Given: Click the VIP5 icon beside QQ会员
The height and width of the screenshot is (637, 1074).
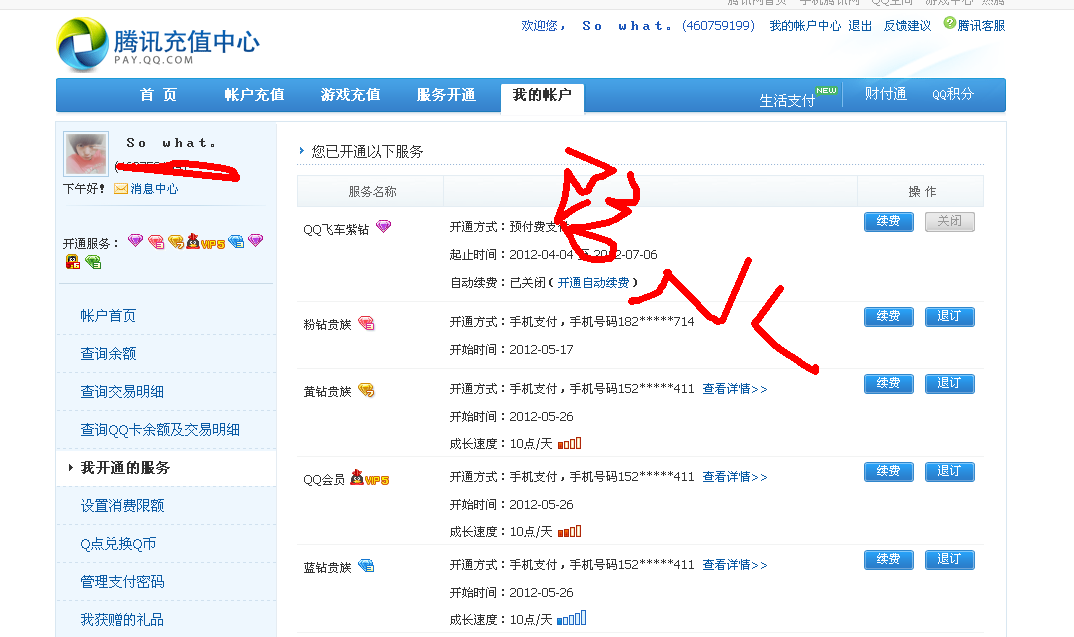Looking at the screenshot, I should point(369,477).
